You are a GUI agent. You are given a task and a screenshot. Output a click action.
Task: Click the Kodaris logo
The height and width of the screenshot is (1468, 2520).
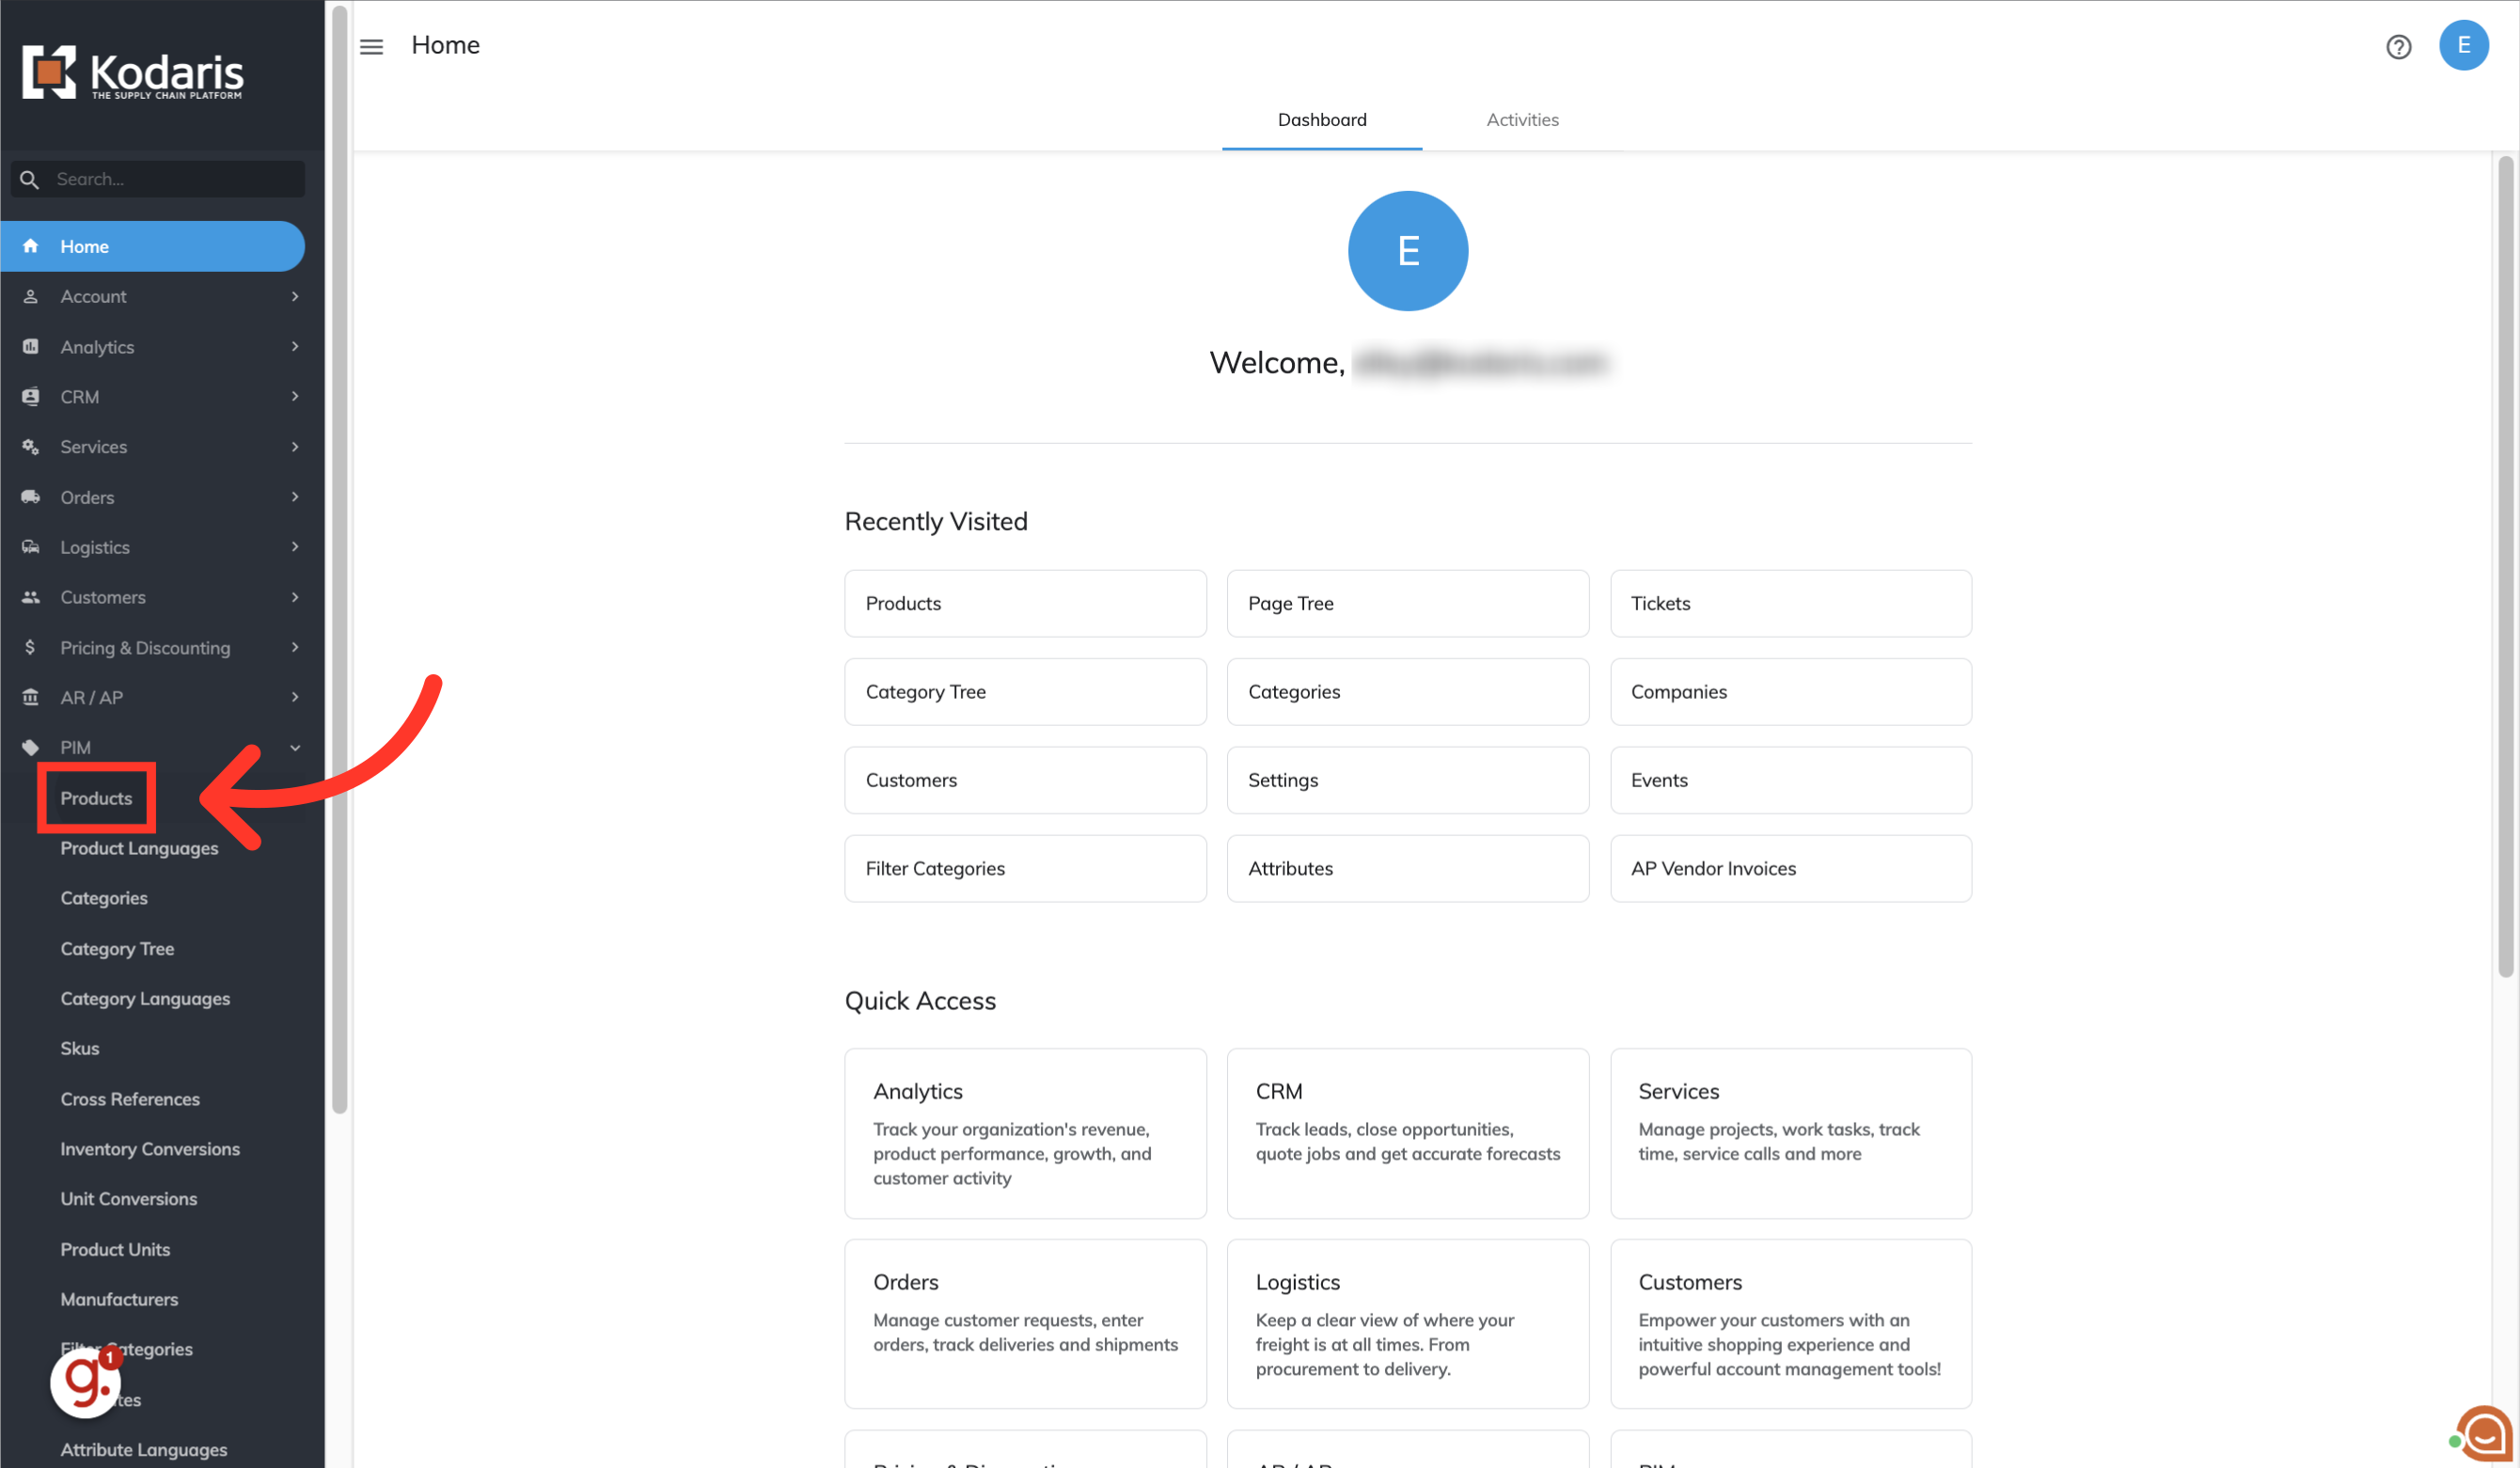(133, 73)
